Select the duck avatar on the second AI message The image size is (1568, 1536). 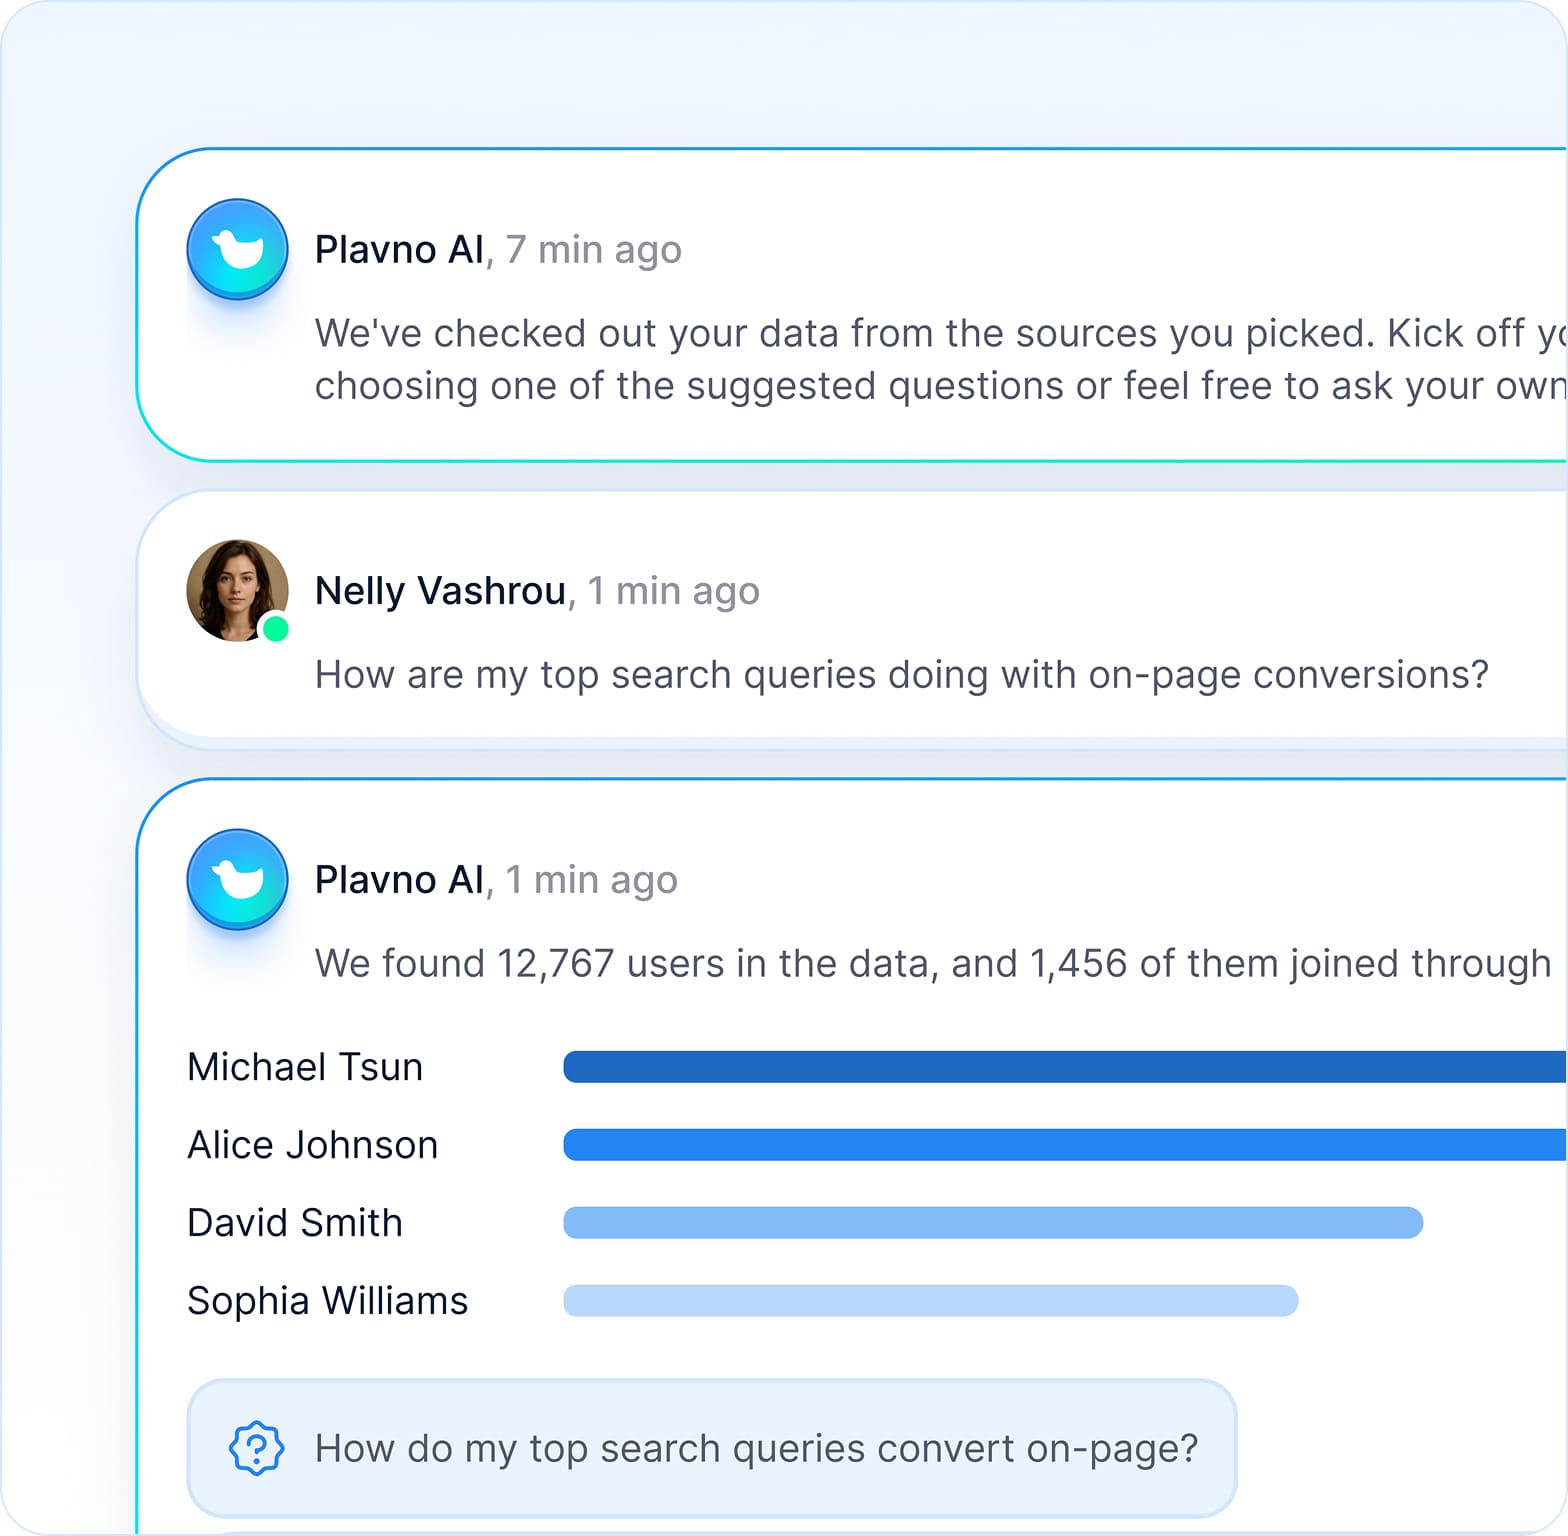click(237, 879)
